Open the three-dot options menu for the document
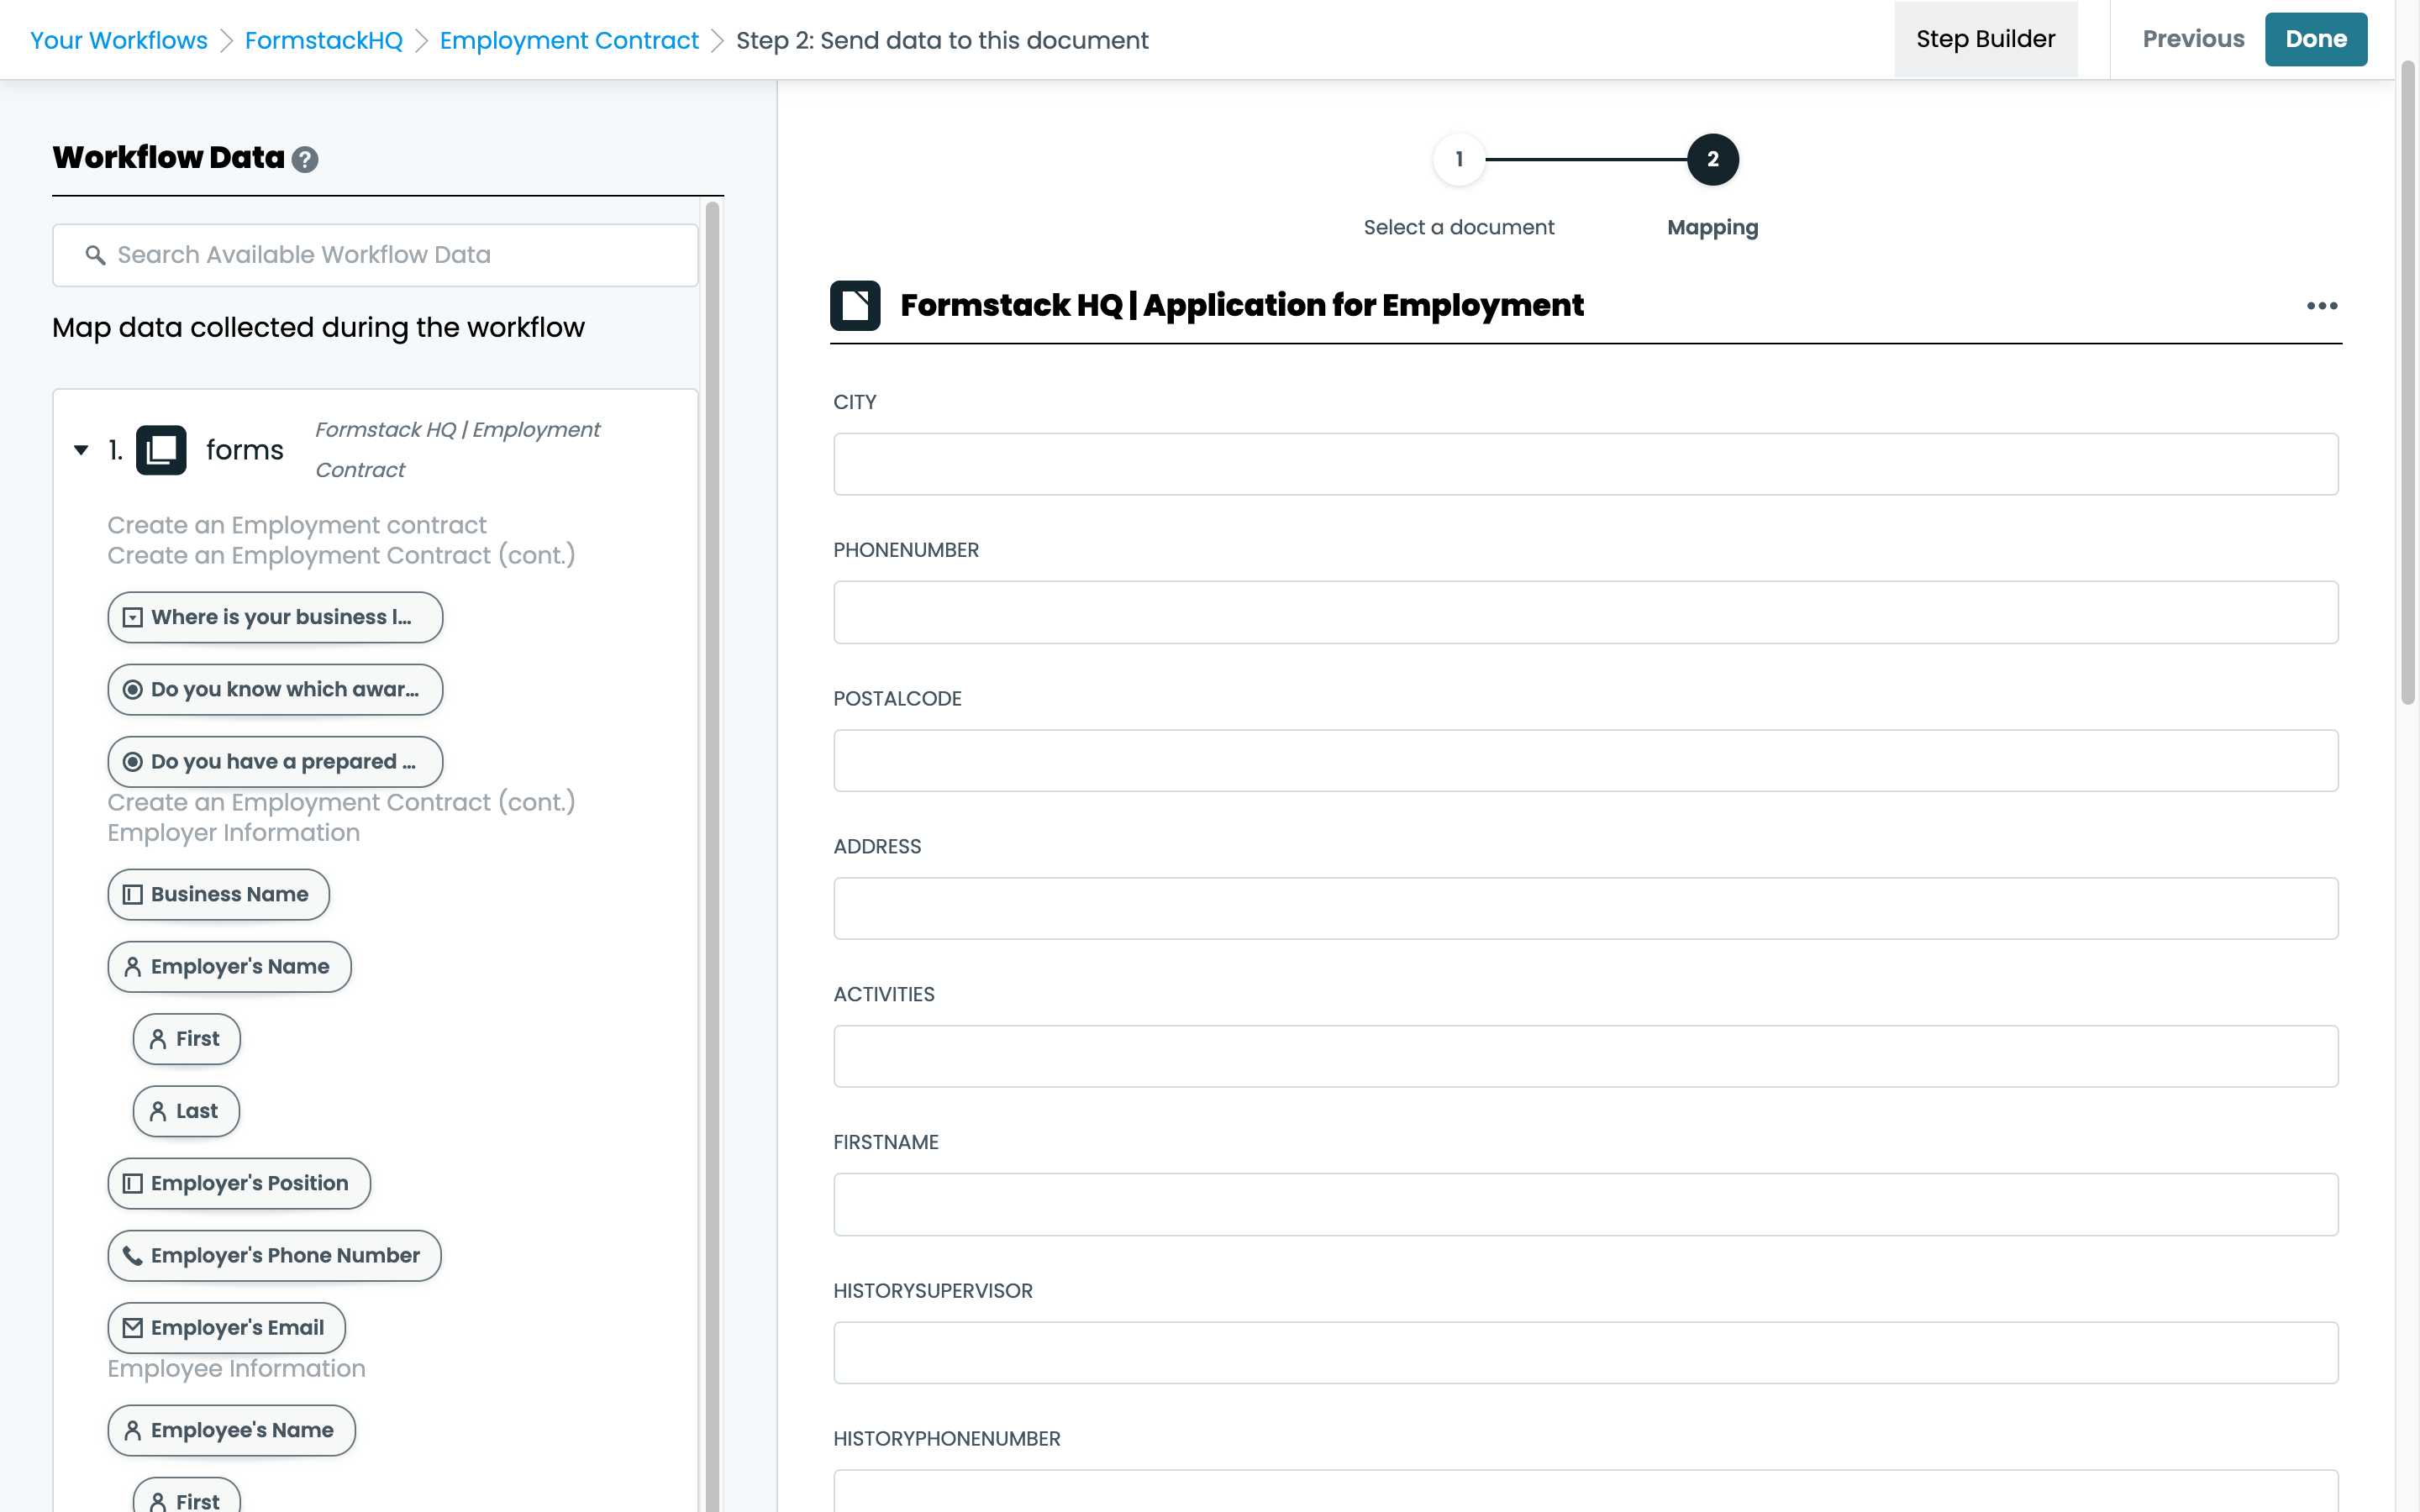2420x1512 pixels. (2321, 306)
